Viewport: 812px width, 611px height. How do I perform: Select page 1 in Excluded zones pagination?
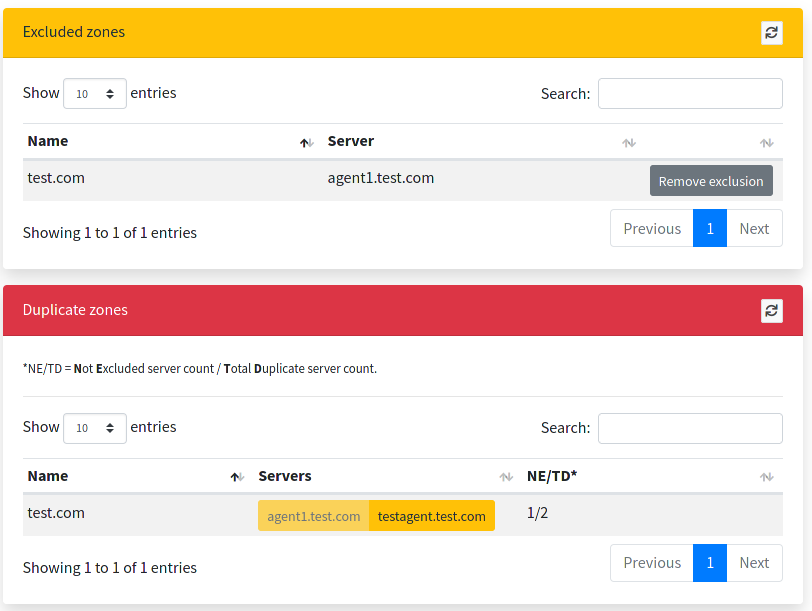pos(710,228)
